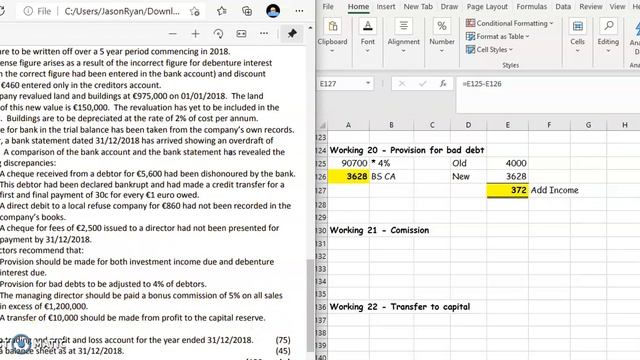
Task: Rotate the PDF page
Action: pyautogui.click(x=218, y=33)
